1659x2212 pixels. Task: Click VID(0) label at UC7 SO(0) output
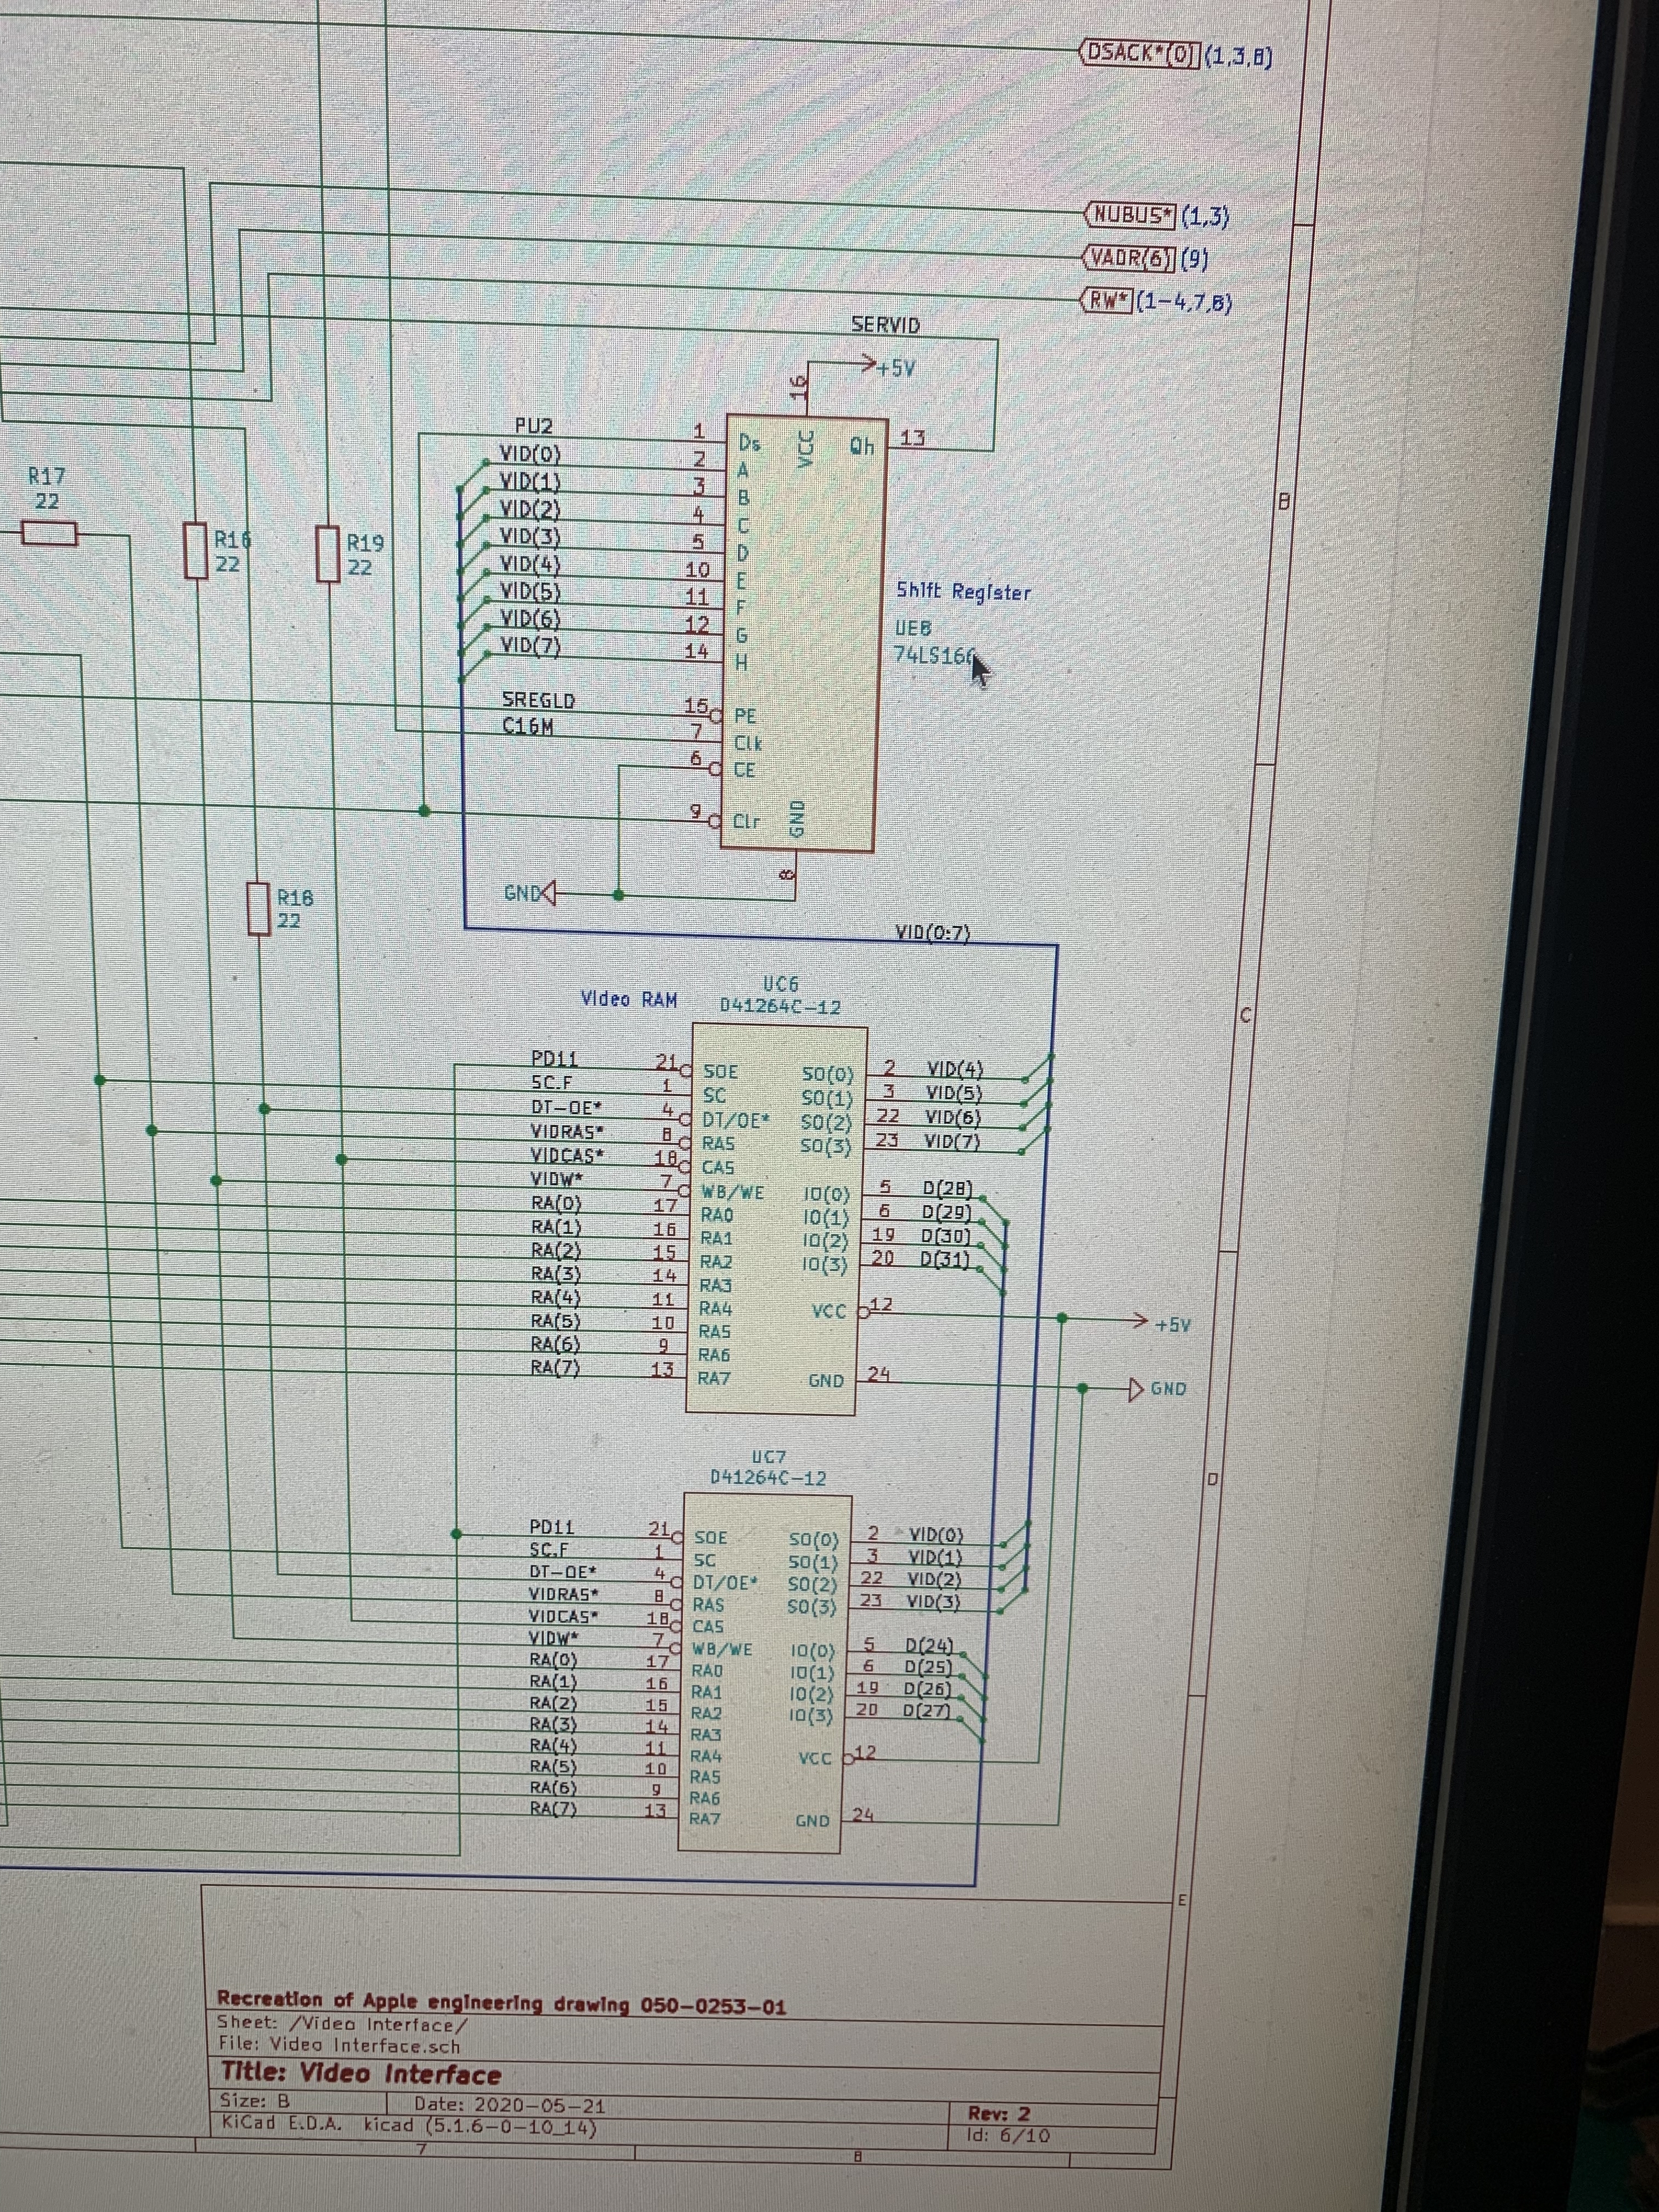pyautogui.click(x=936, y=1535)
